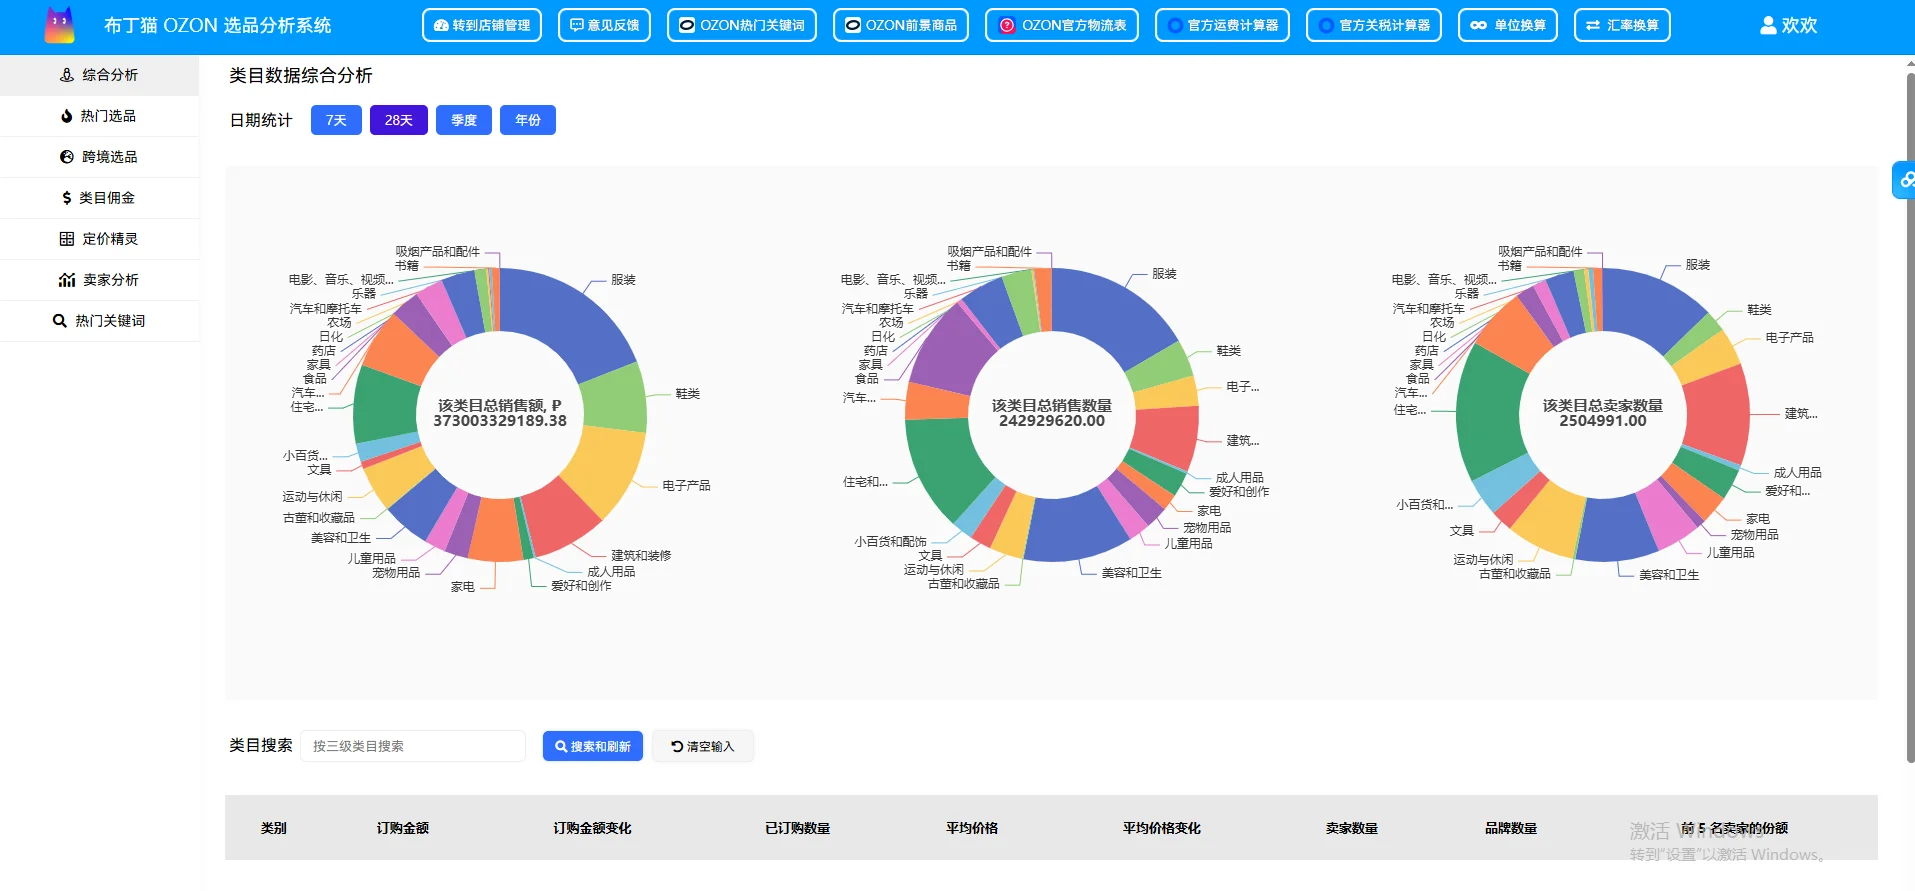Open 单位换算 unit converter
Viewport: 1915px width, 891px height.
point(1508,25)
